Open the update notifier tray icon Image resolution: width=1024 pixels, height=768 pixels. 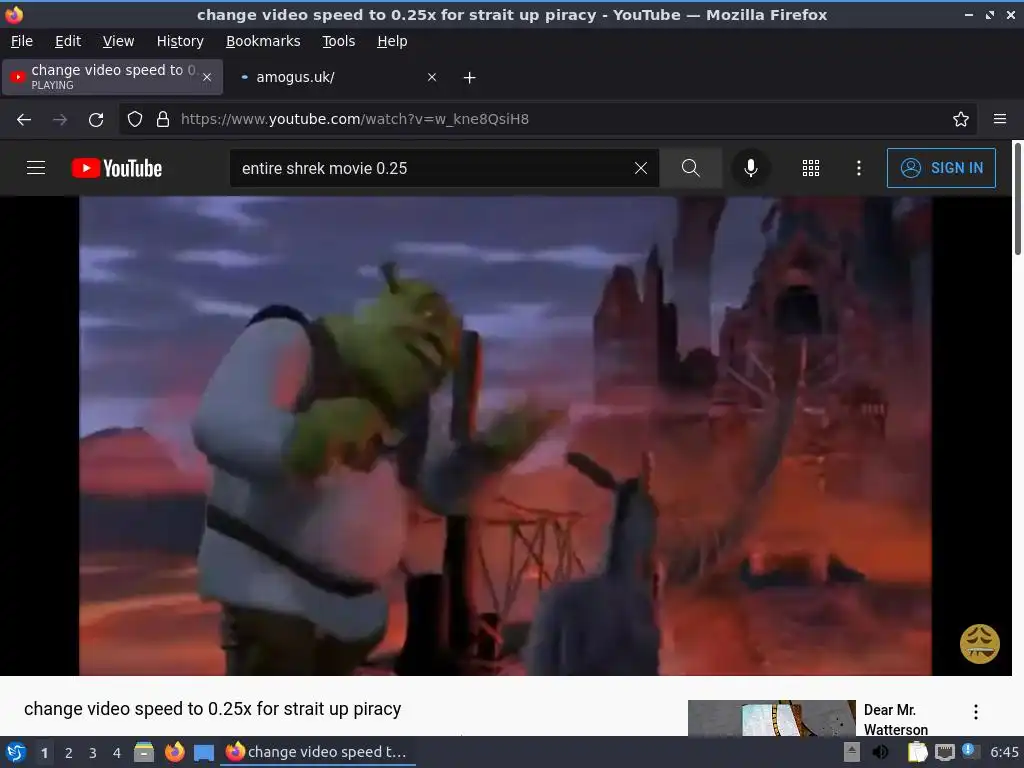click(970, 751)
